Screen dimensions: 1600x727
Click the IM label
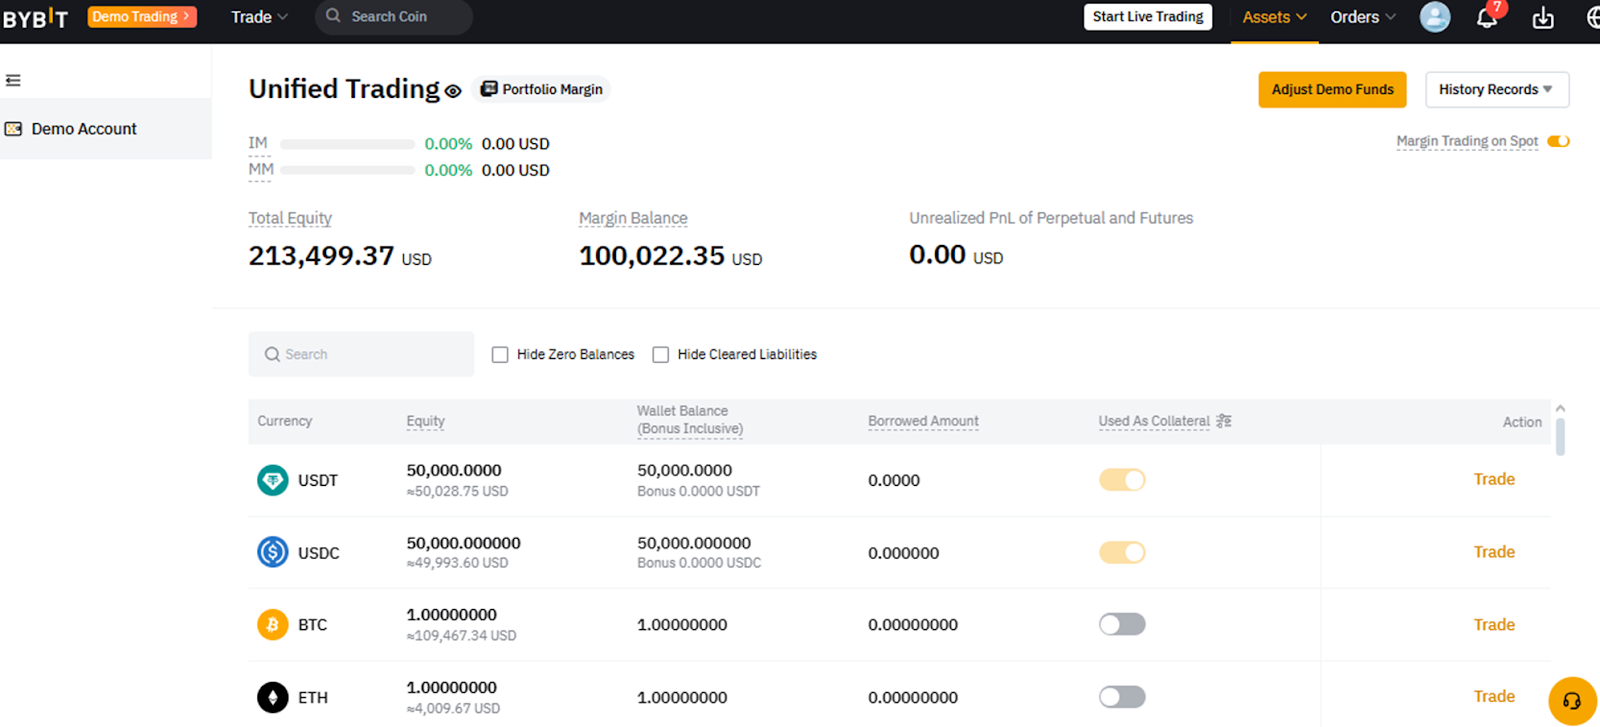coord(258,144)
